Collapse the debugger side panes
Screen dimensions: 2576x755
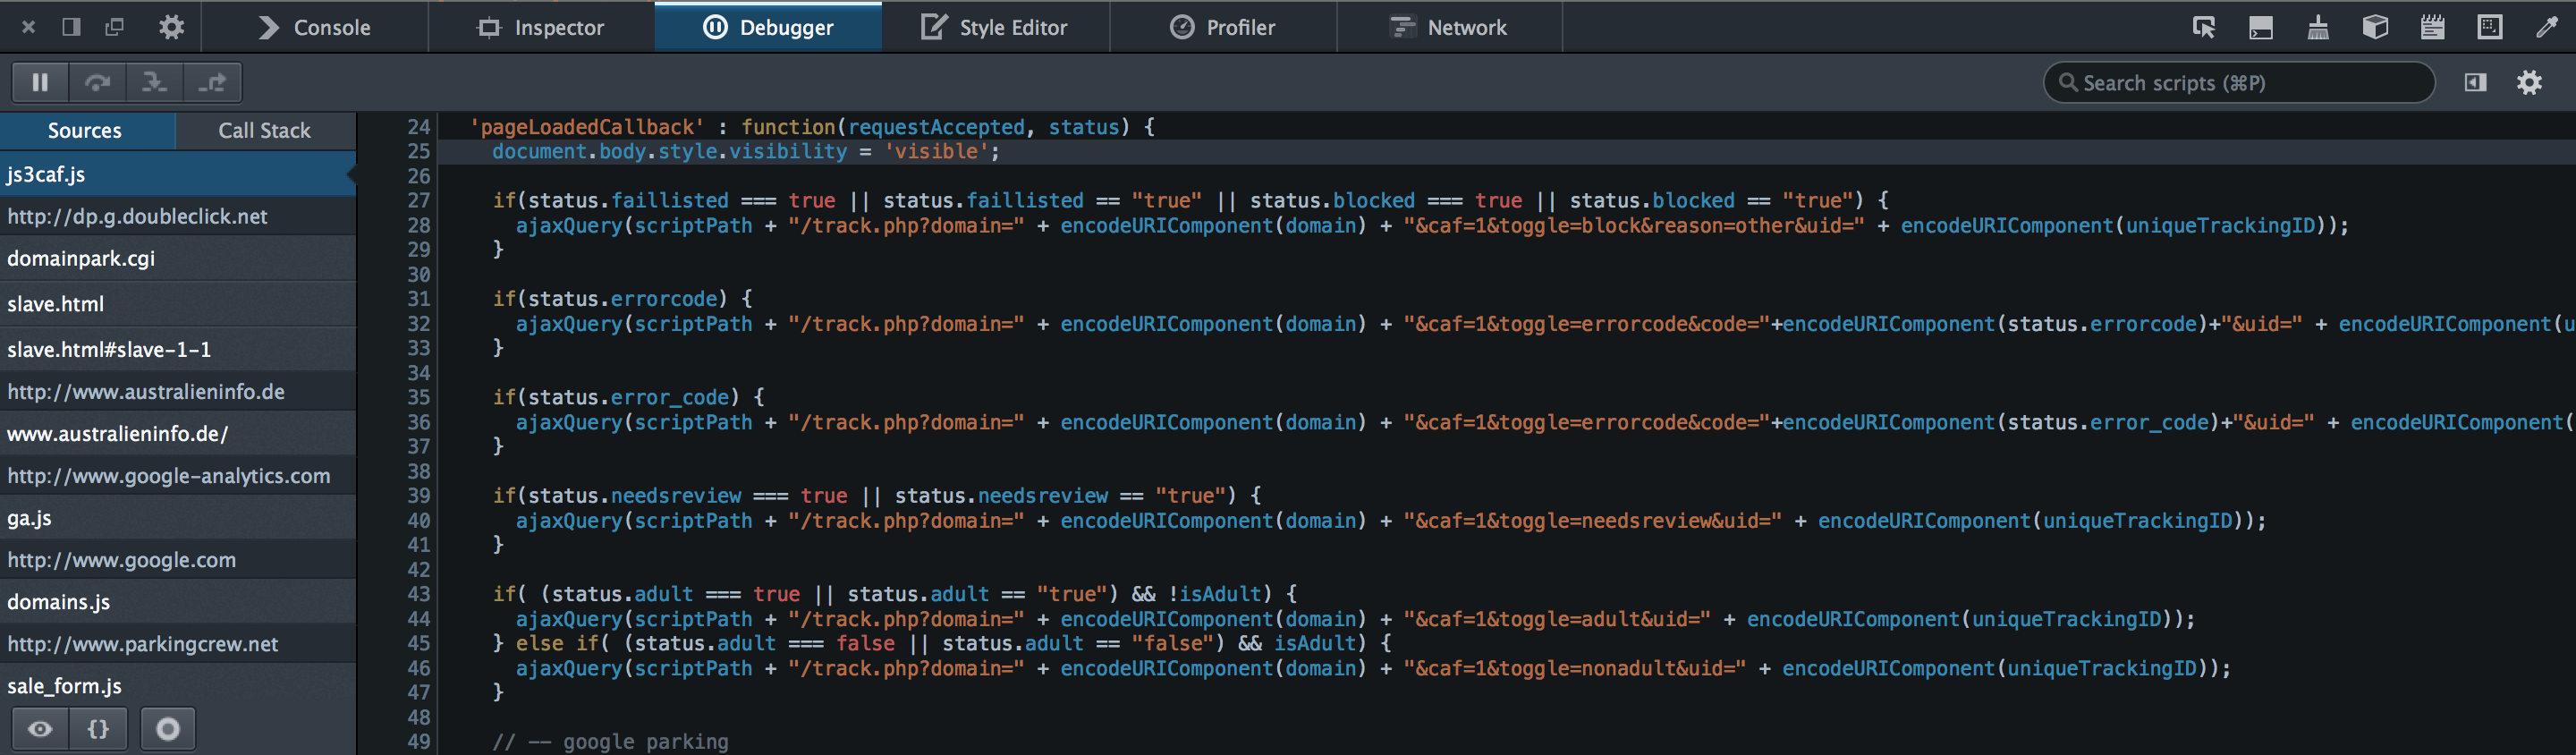(x=2475, y=83)
